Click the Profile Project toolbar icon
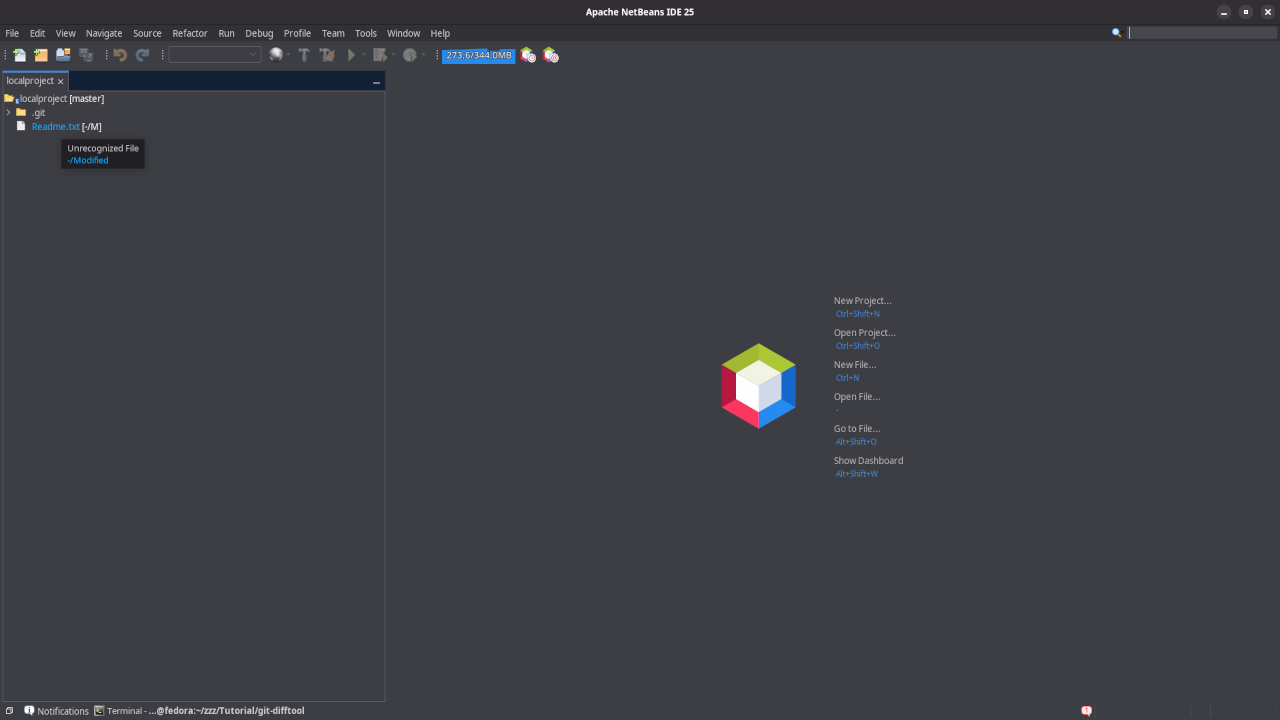This screenshot has width=1280, height=720. [409, 55]
